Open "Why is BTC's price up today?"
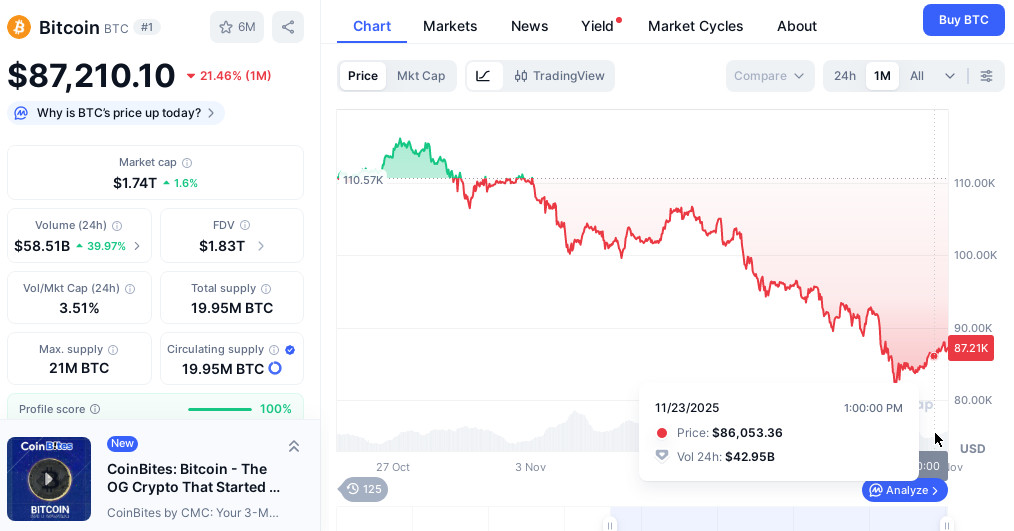The width and height of the screenshot is (1014, 531). 116,113
